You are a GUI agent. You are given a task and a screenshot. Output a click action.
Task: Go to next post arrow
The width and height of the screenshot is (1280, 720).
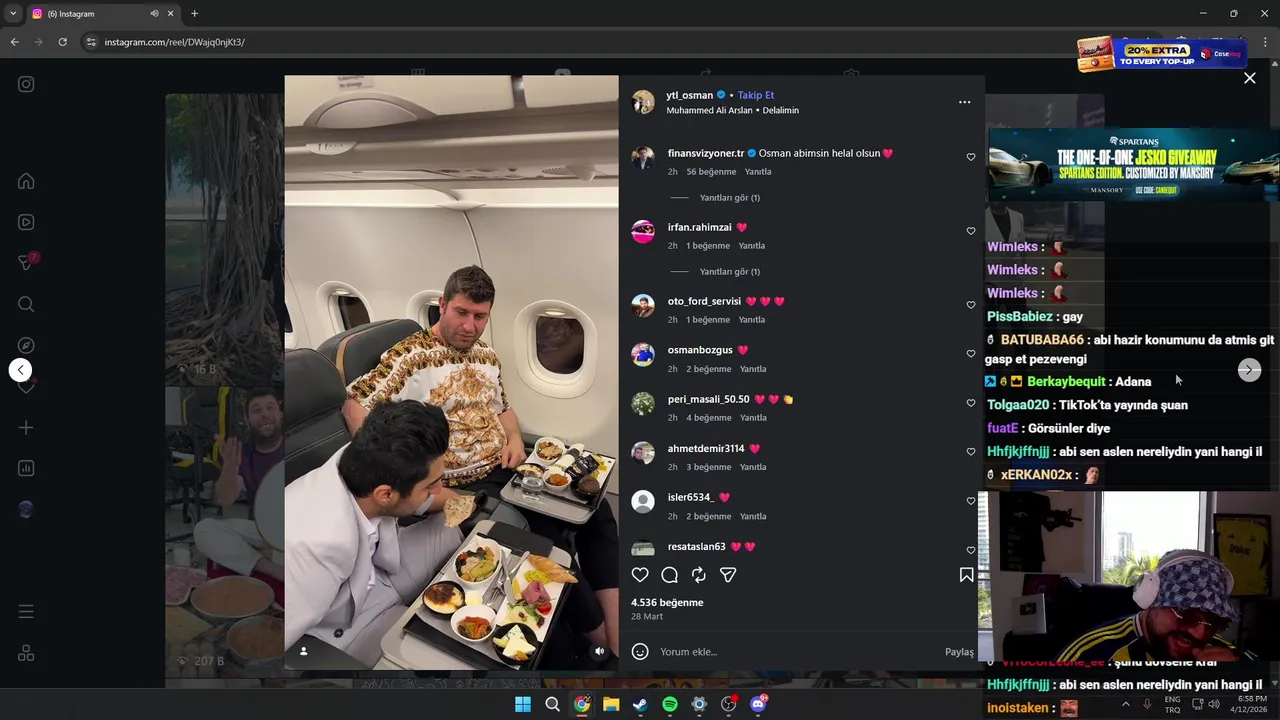[x=1249, y=370]
